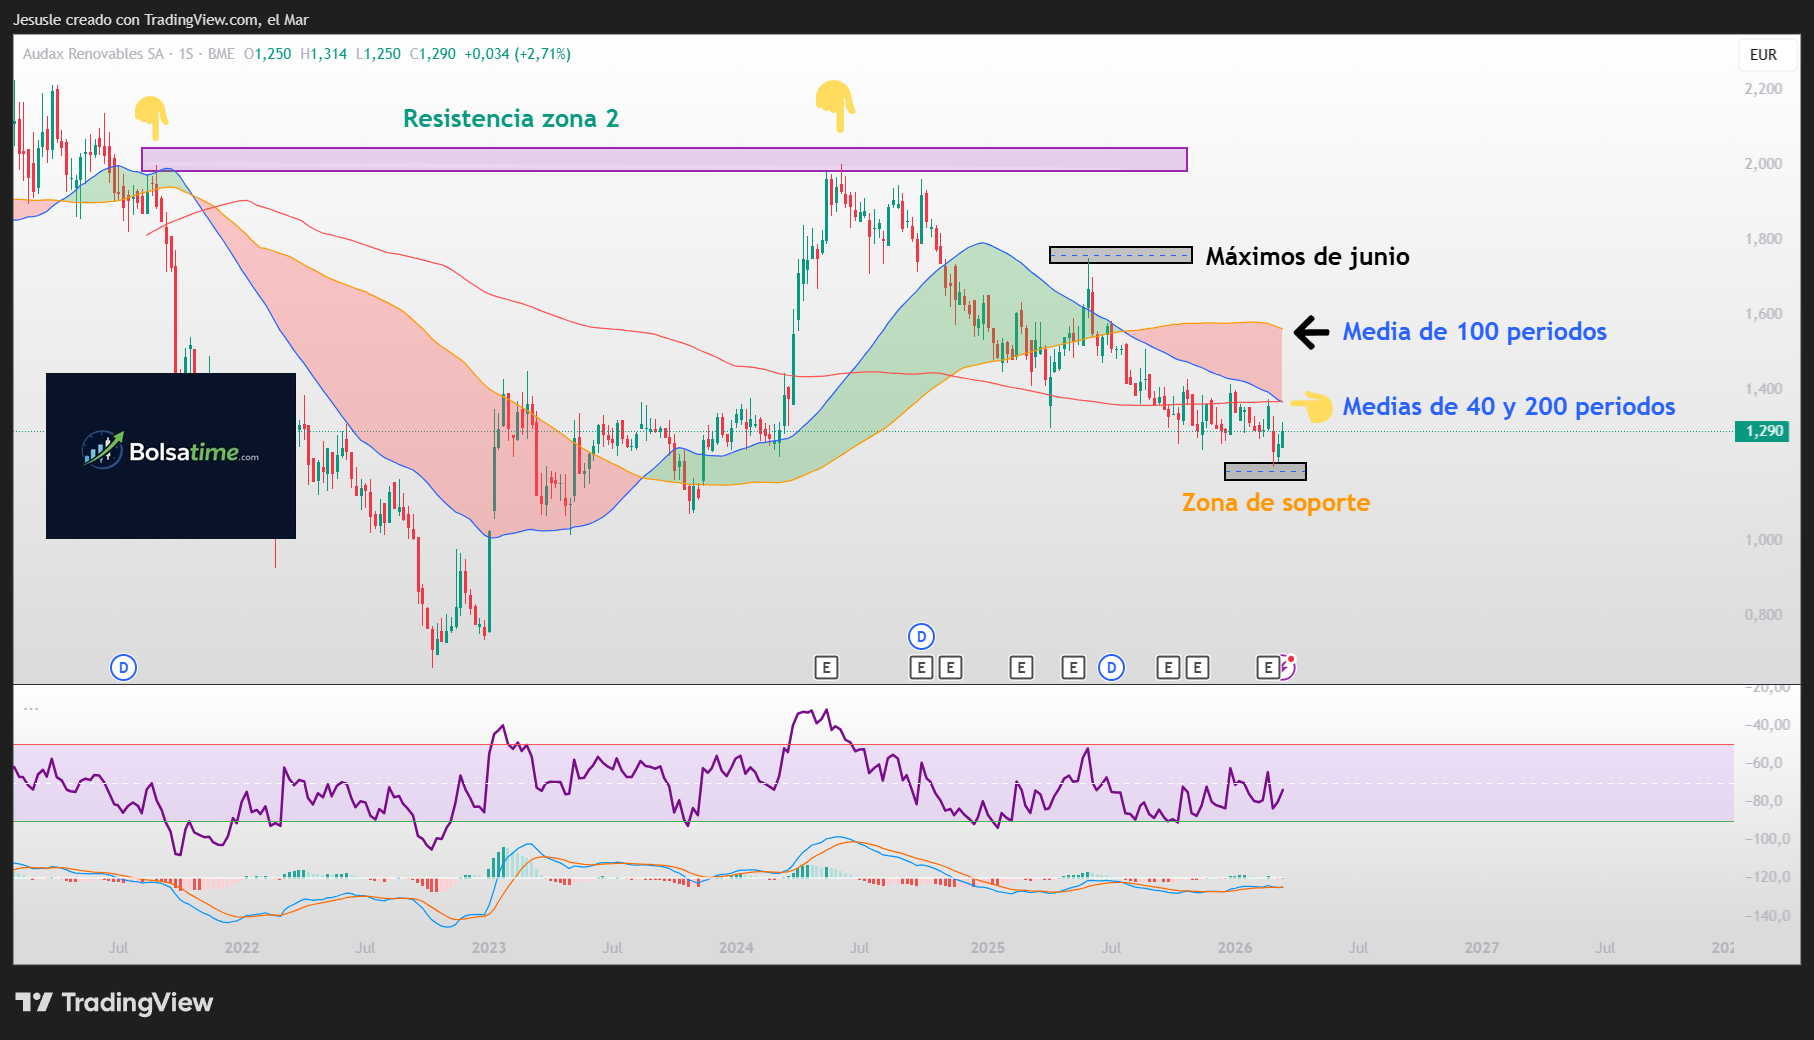1814x1040 pixels.
Task: Expand the three-dot indicator pane legend
Action: (x=31, y=708)
